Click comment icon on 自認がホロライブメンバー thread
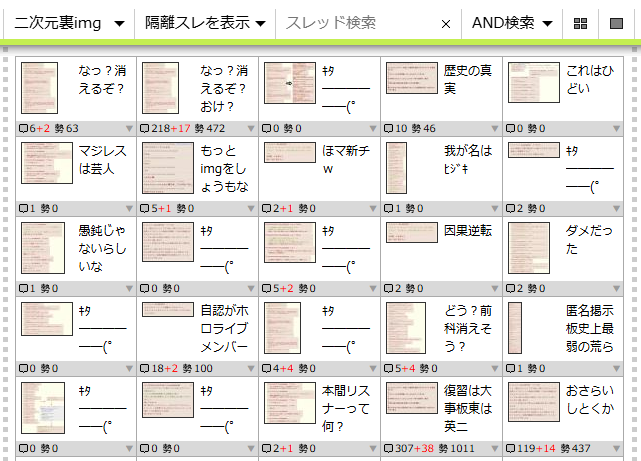The width and height of the screenshot is (641, 461). coord(145,369)
